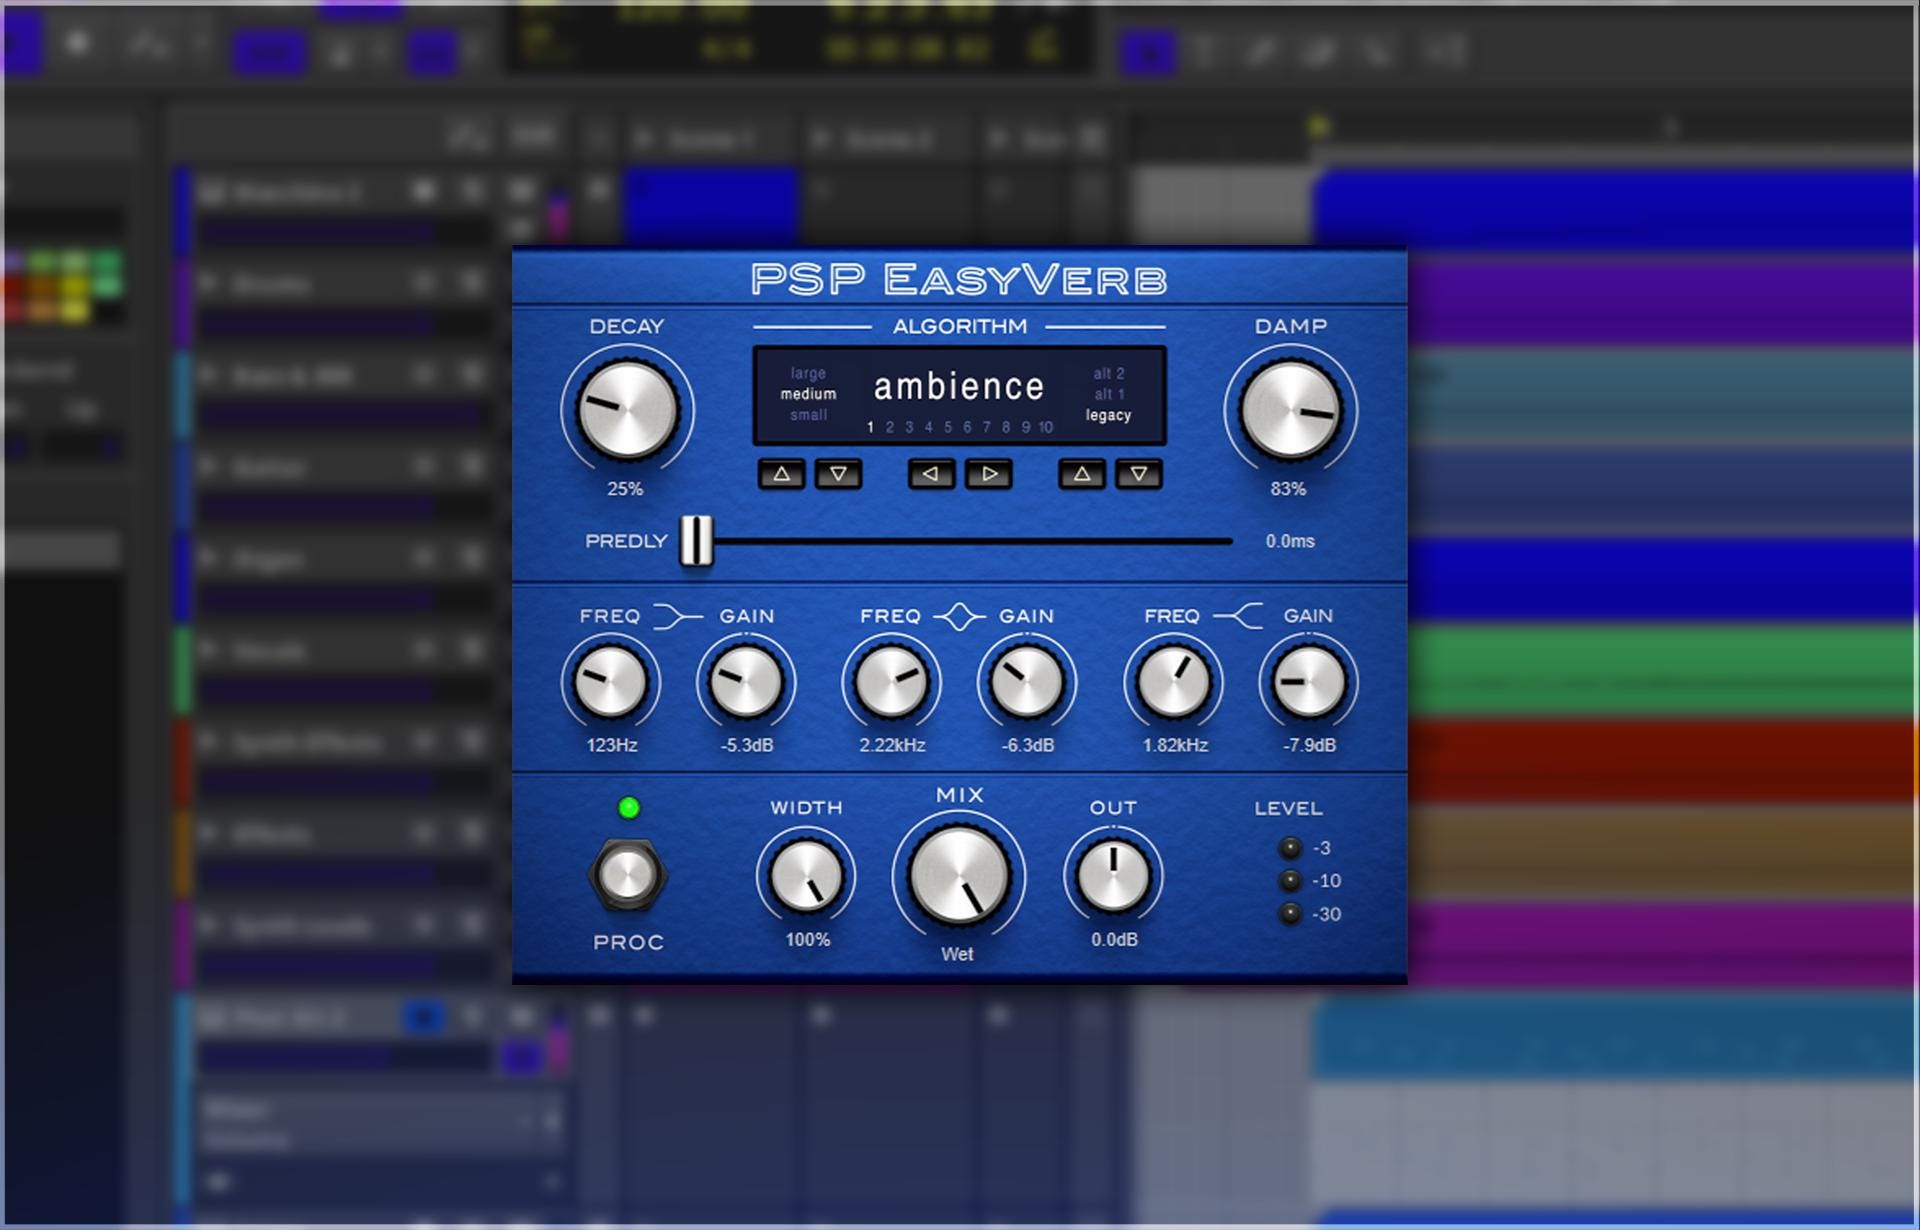
Task: Click the 0.0dB output value
Action: point(1114,940)
